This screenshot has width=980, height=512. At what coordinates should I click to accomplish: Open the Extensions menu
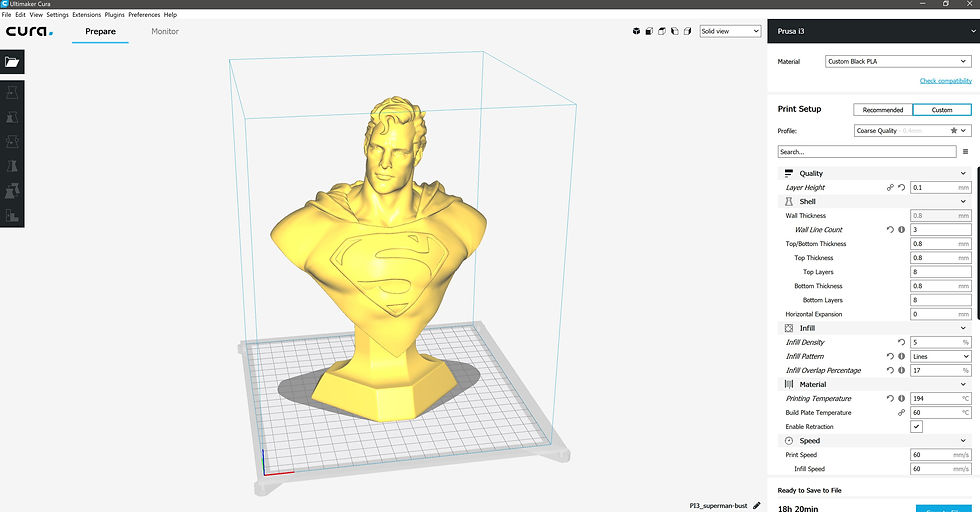(86, 14)
